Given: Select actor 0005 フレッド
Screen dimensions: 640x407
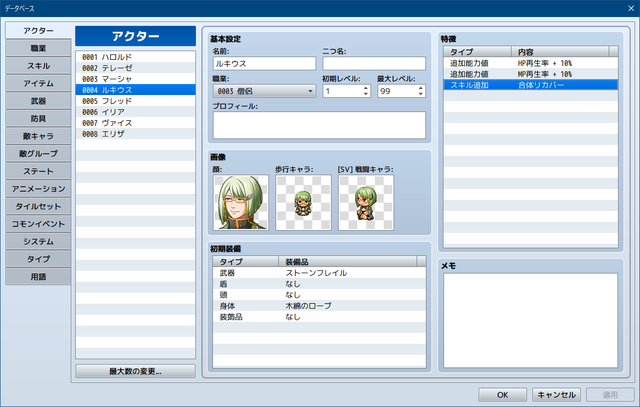Looking at the screenshot, I should 136,101.
